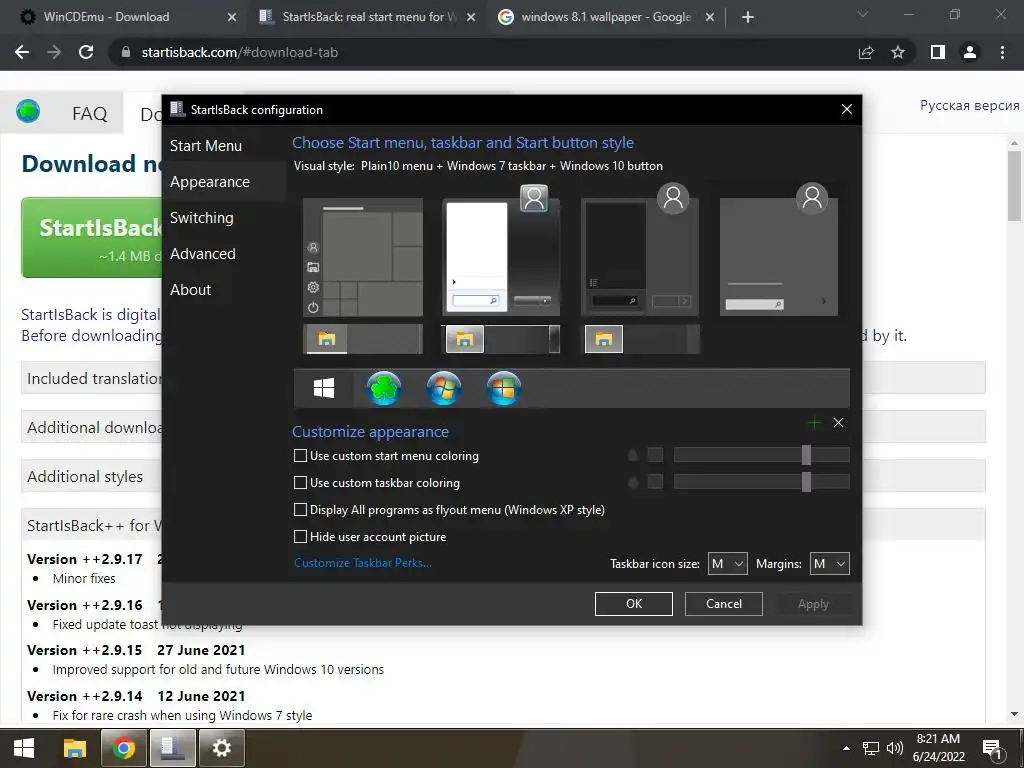Image resolution: width=1024 pixels, height=768 pixels.
Task: Choose the Windows 7 blue Start orb
Action: (x=443, y=388)
